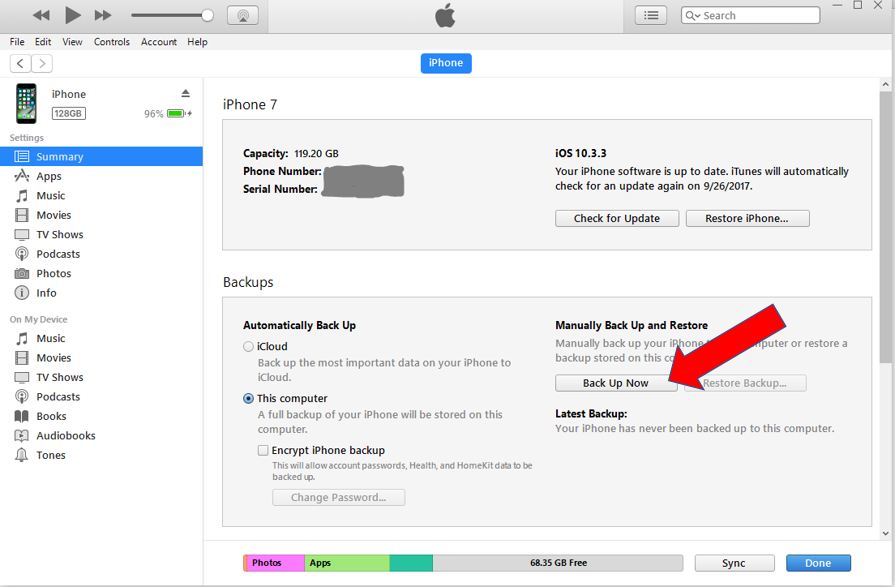
Task: Open the Controls menu
Action: [112, 42]
